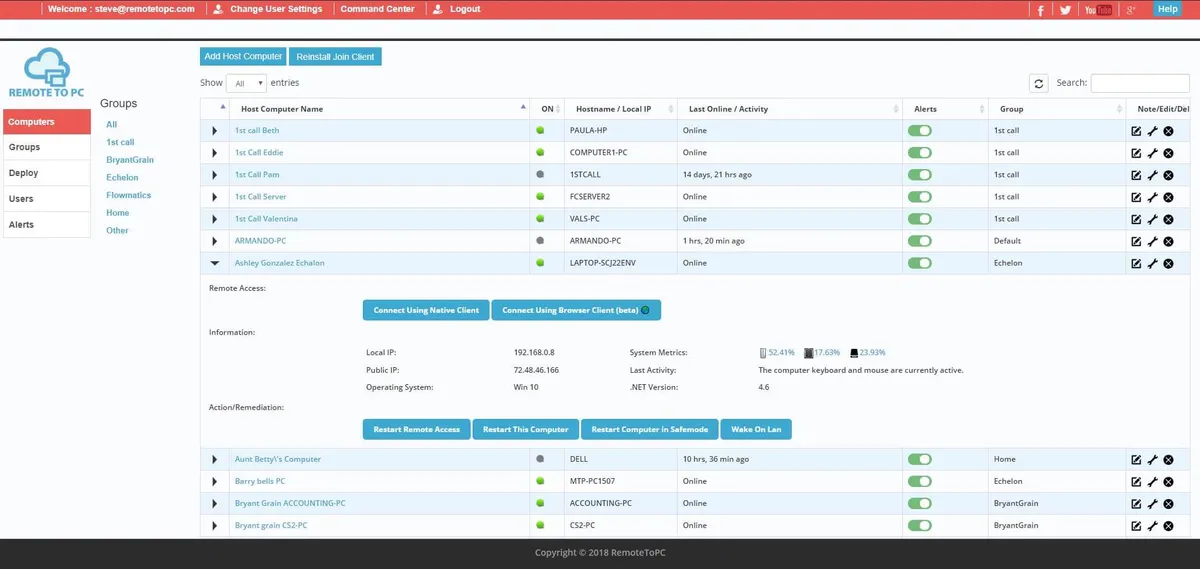The height and width of the screenshot is (569, 1200).
Task: Click into the Search input field
Action: (x=1139, y=84)
